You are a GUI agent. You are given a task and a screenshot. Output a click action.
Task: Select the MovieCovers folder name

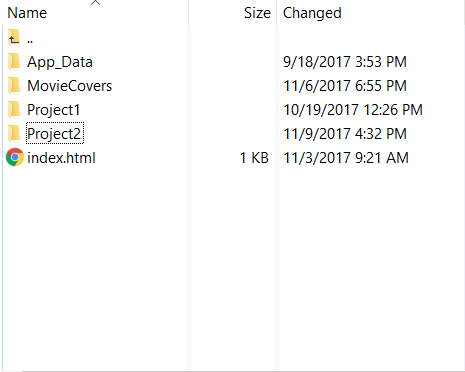[70, 86]
